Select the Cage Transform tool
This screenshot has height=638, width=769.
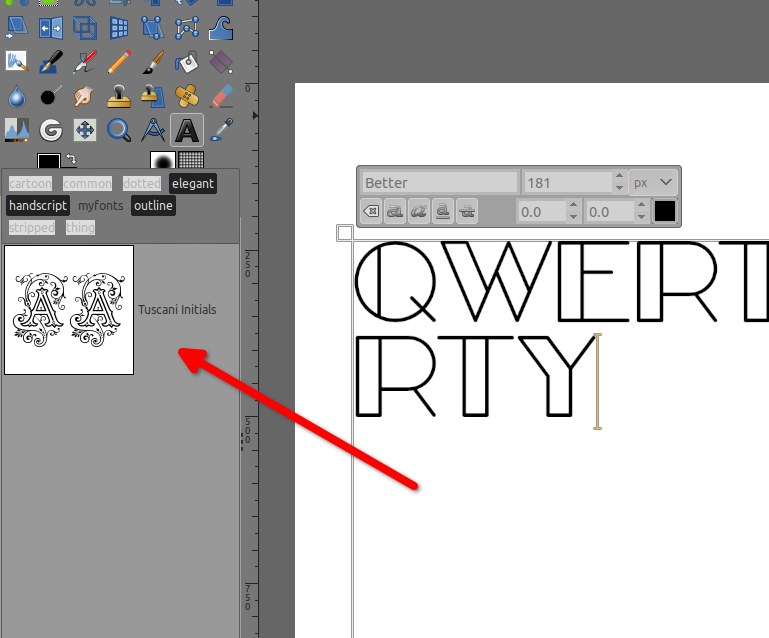pyautogui.click(x=187, y=28)
